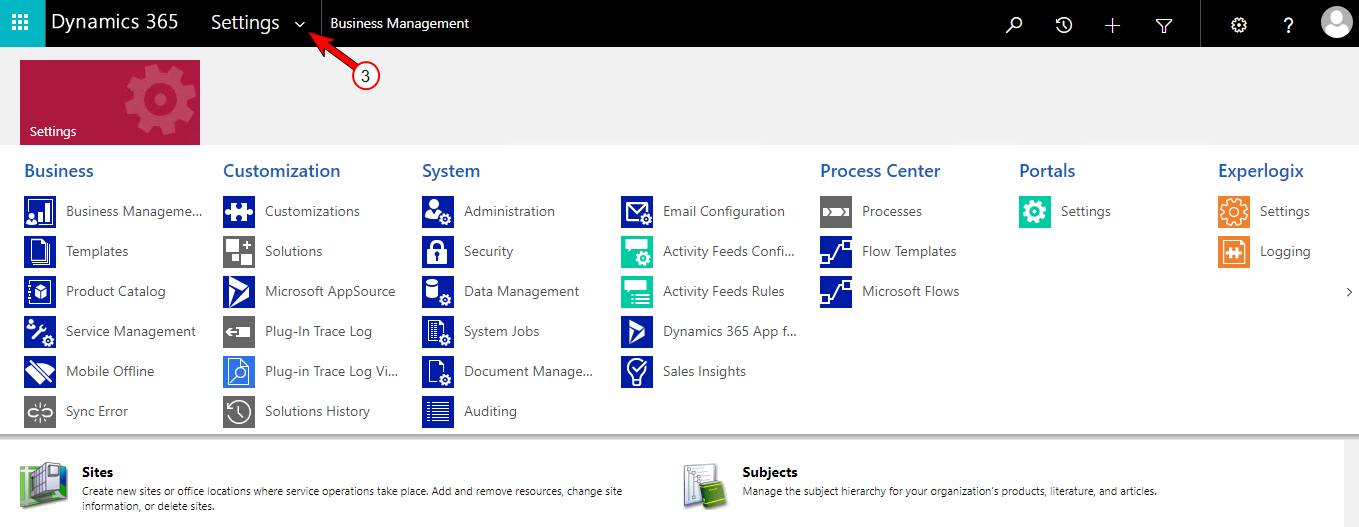
Task: Open the search magnifier in top bar
Action: (1014, 25)
